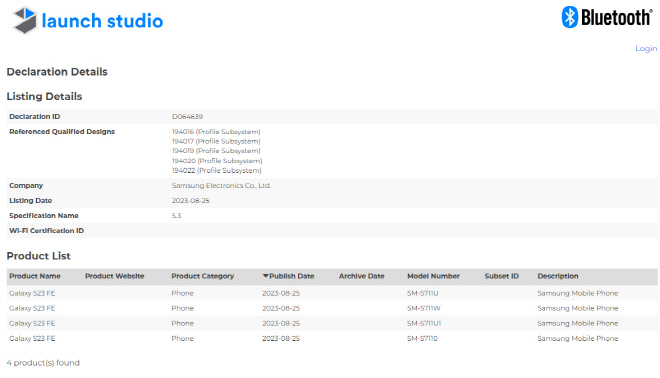The width and height of the screenshot is (660, 378).
Task: Click the publish date in the SM-S711U row
Action: click(x=281, y=293)
